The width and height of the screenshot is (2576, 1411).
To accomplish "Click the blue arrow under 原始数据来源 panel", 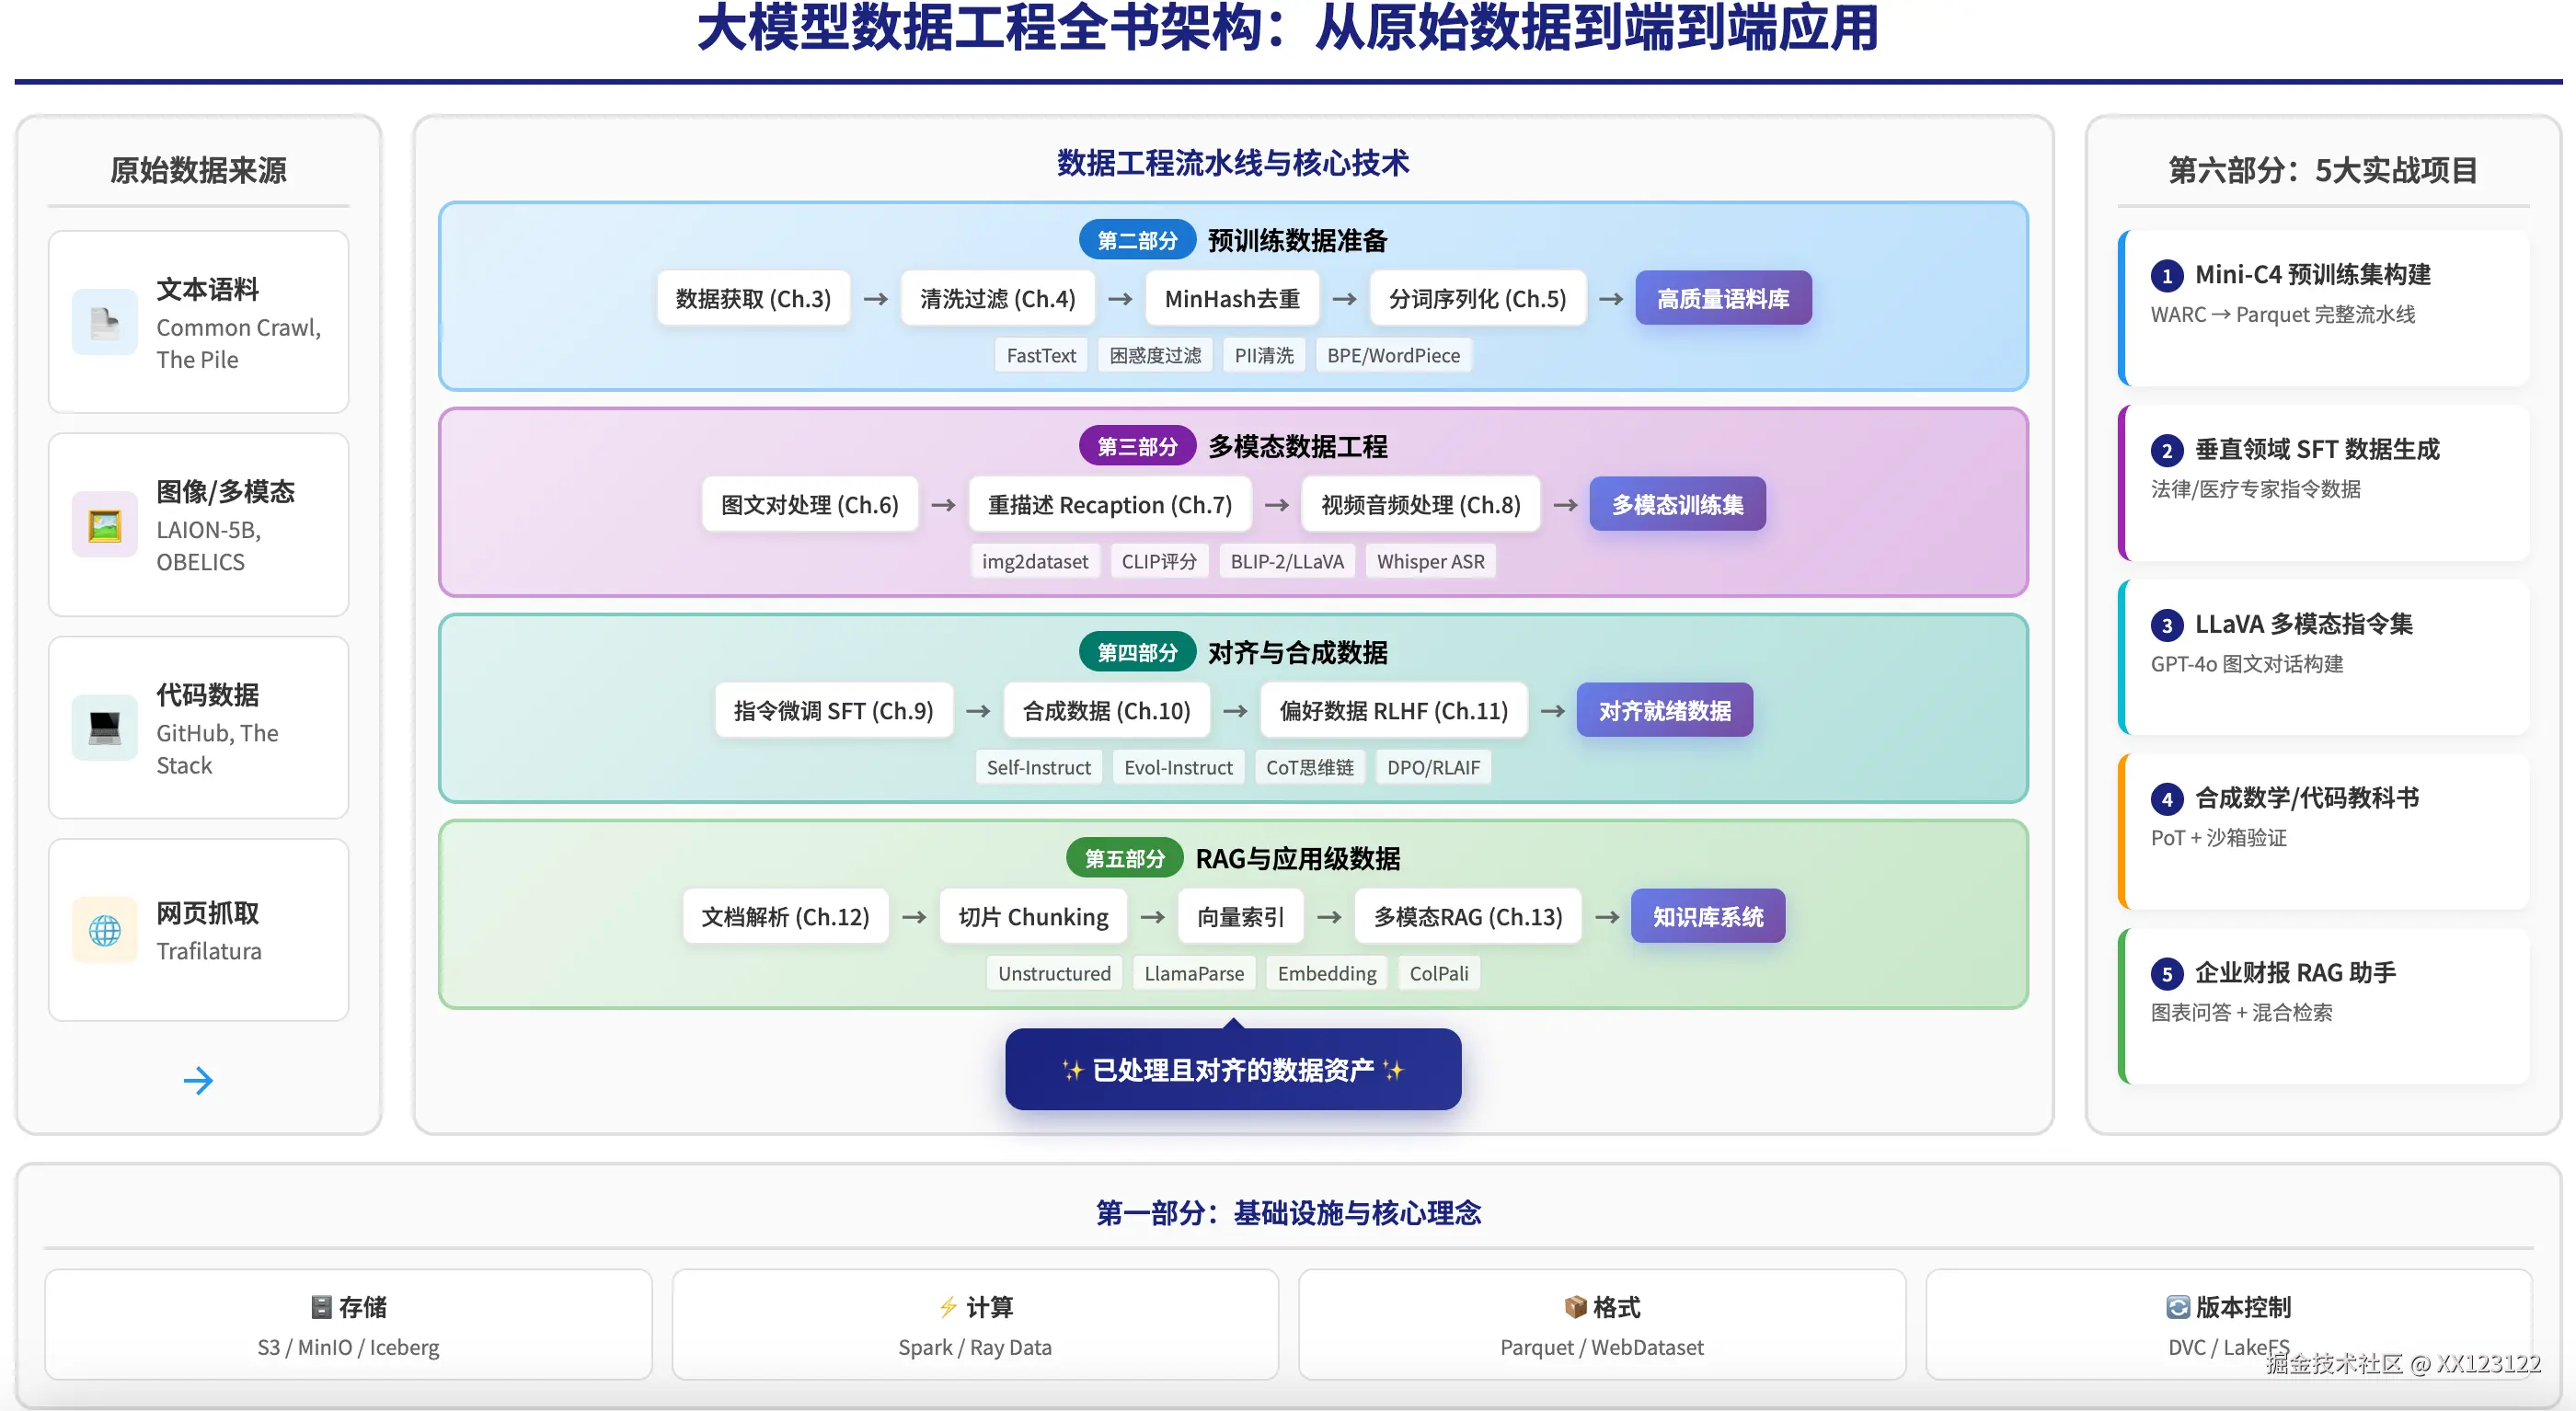I will click(x=198, y=1081).
